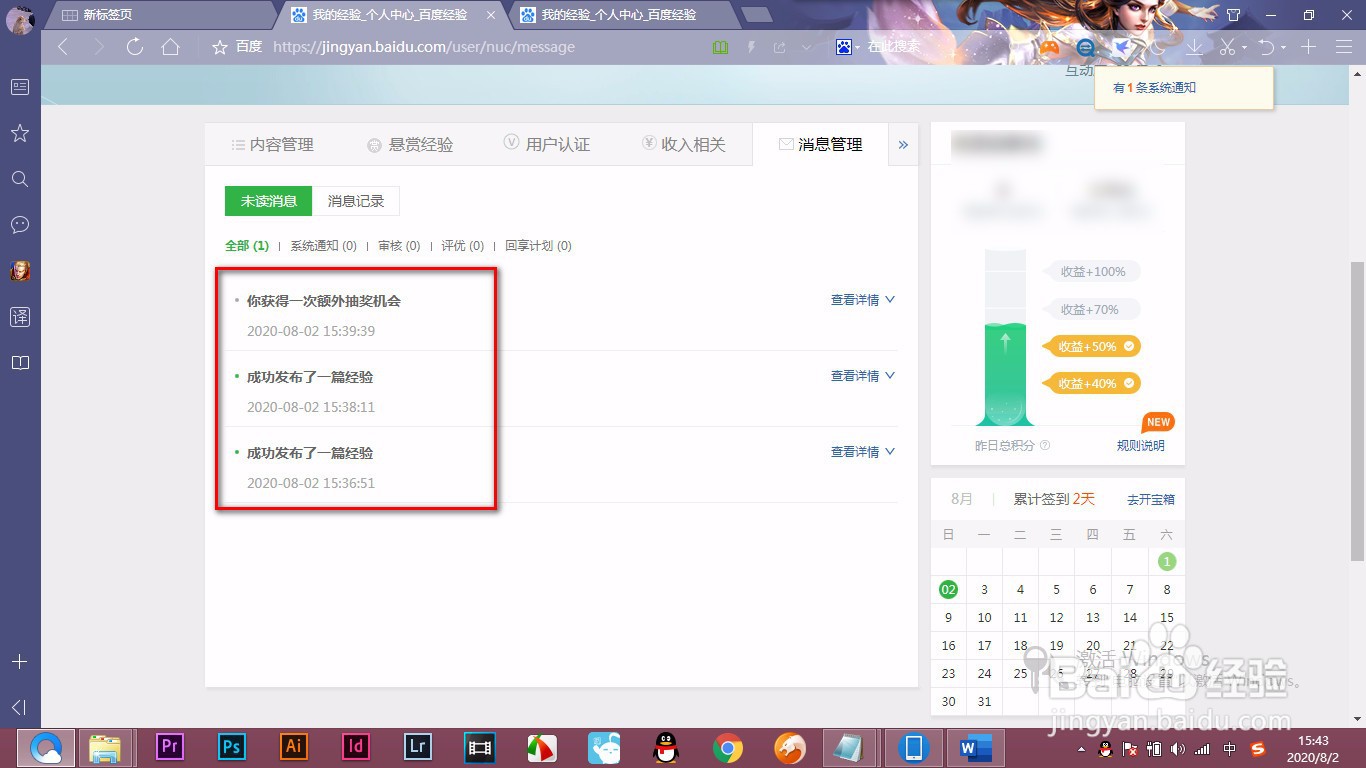Click the 去开宝箱 link in calendar panel
Image resolution: width=1366 pixels, height=768 pixels.
pyautogui.click(x=1150, y=499)
